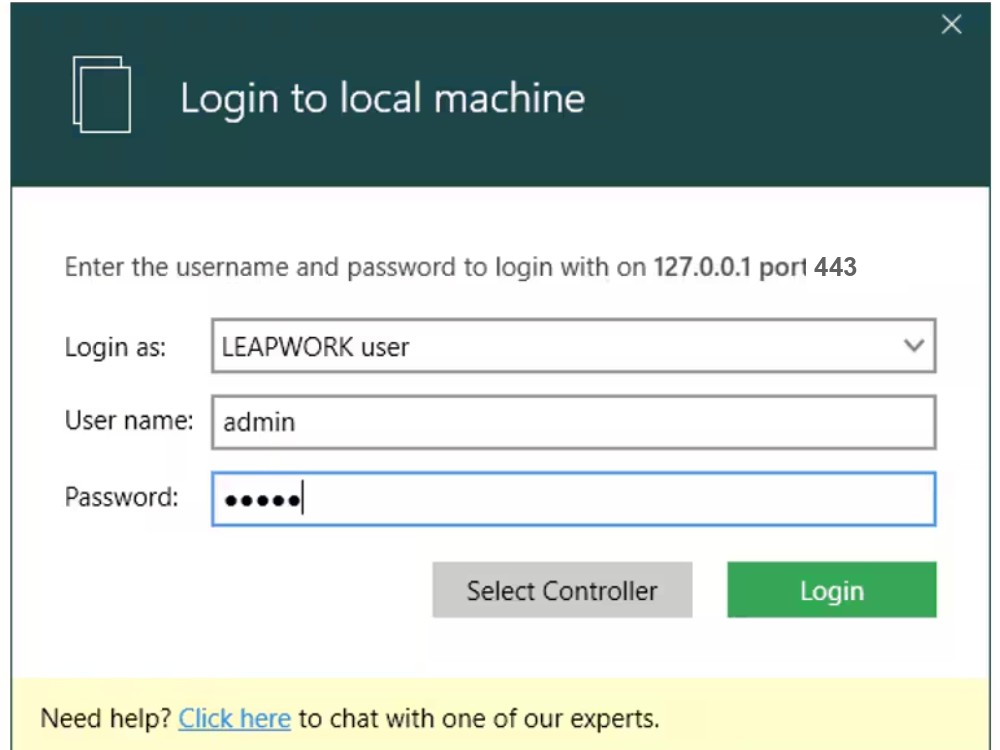Click the dropdown chevron next to LEAPWORK user

[914, 346]
